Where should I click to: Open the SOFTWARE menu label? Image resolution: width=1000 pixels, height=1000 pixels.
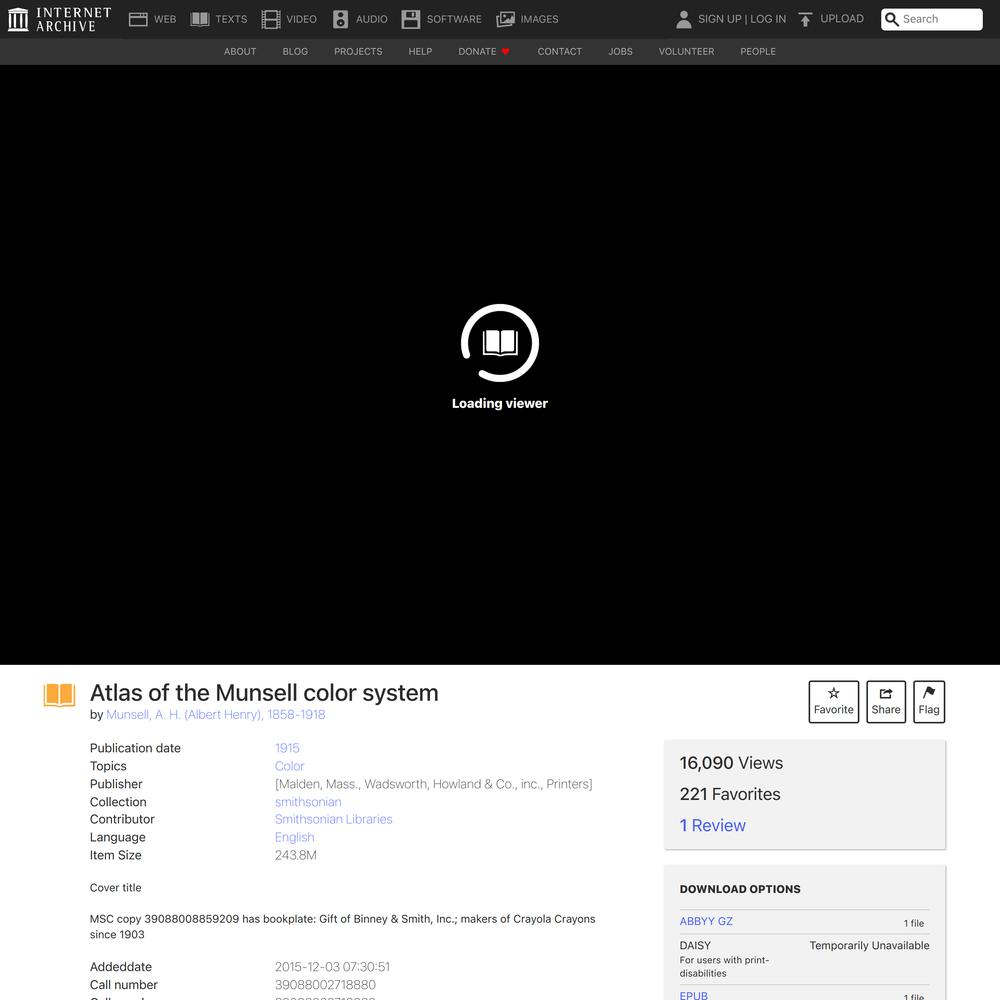point(454,19)
